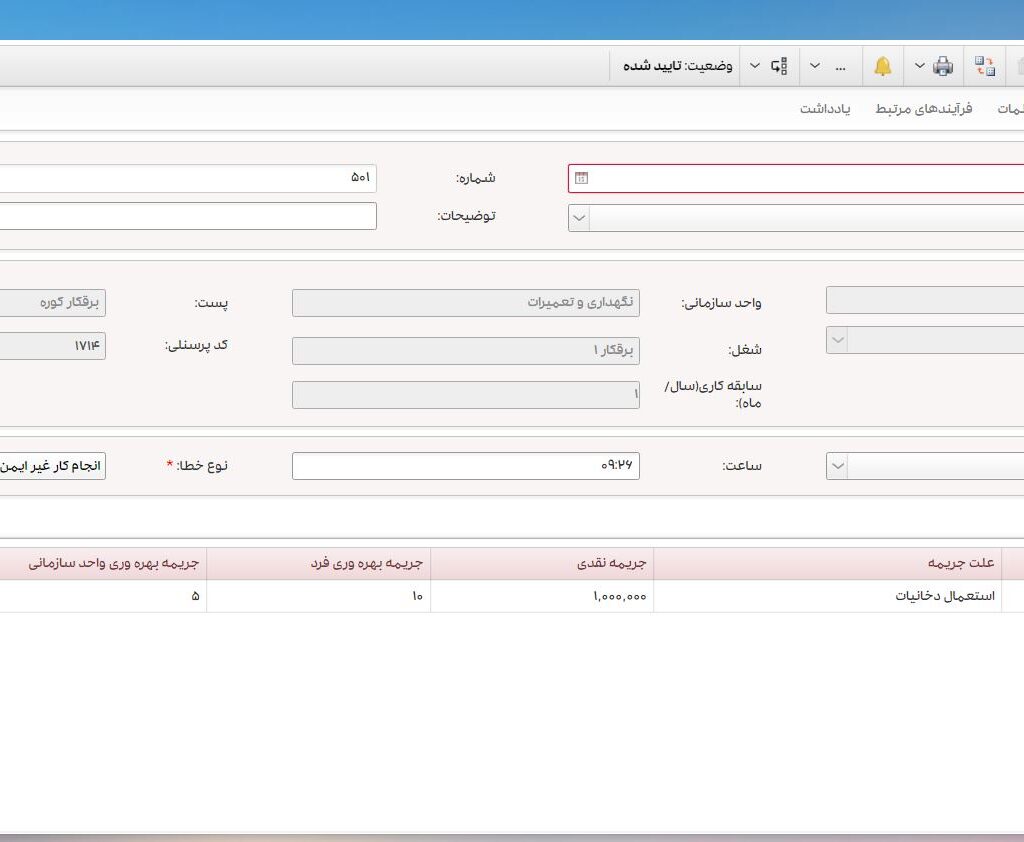Click the printer icon in toolbar
Image resolution: width=1024 pixels, height=842 pixels.
click(942, 66)
